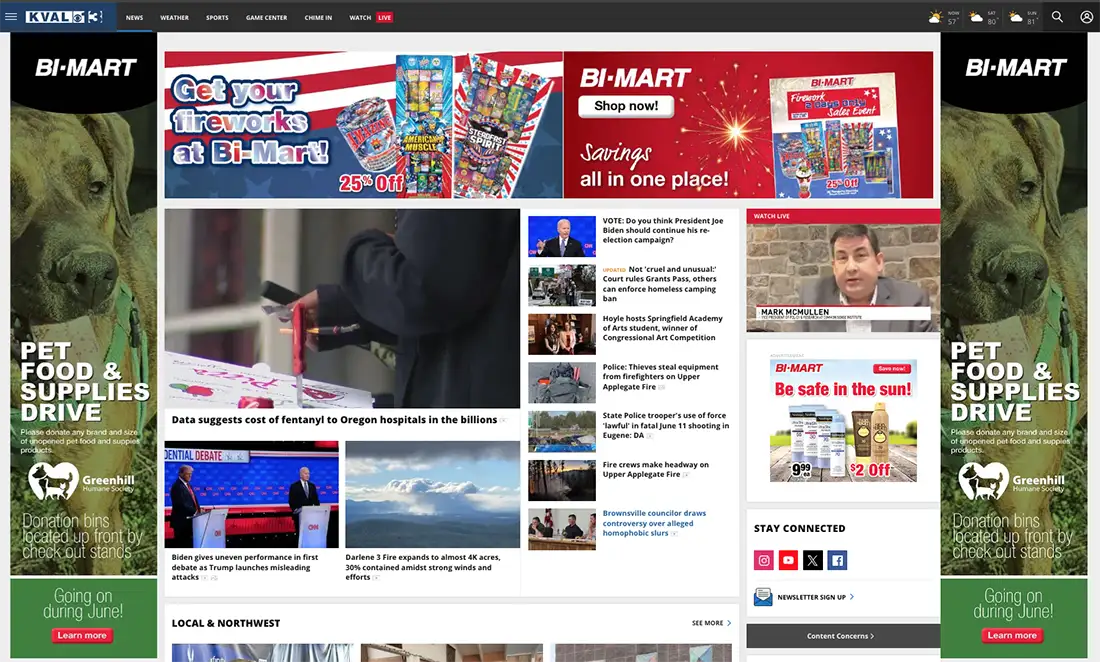The width and height of the screenshot is (1100, 662).
Task: Open KVAL's Facebook page icon
Action: coord(837,560)
